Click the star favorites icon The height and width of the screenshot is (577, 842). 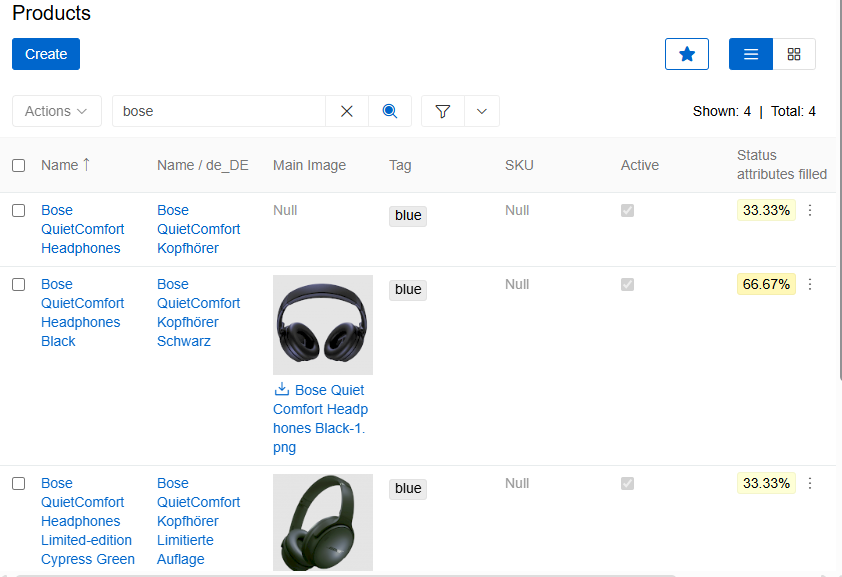687,54
